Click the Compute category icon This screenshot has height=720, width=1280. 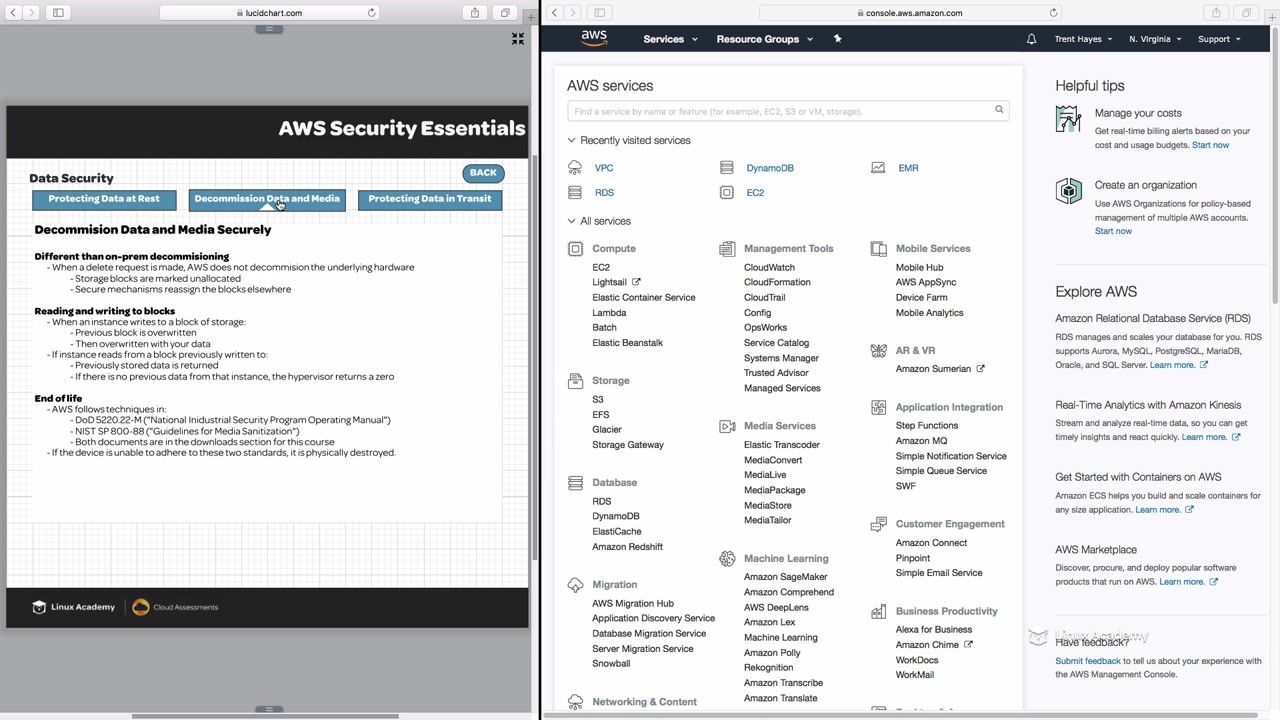click(575, 249)
